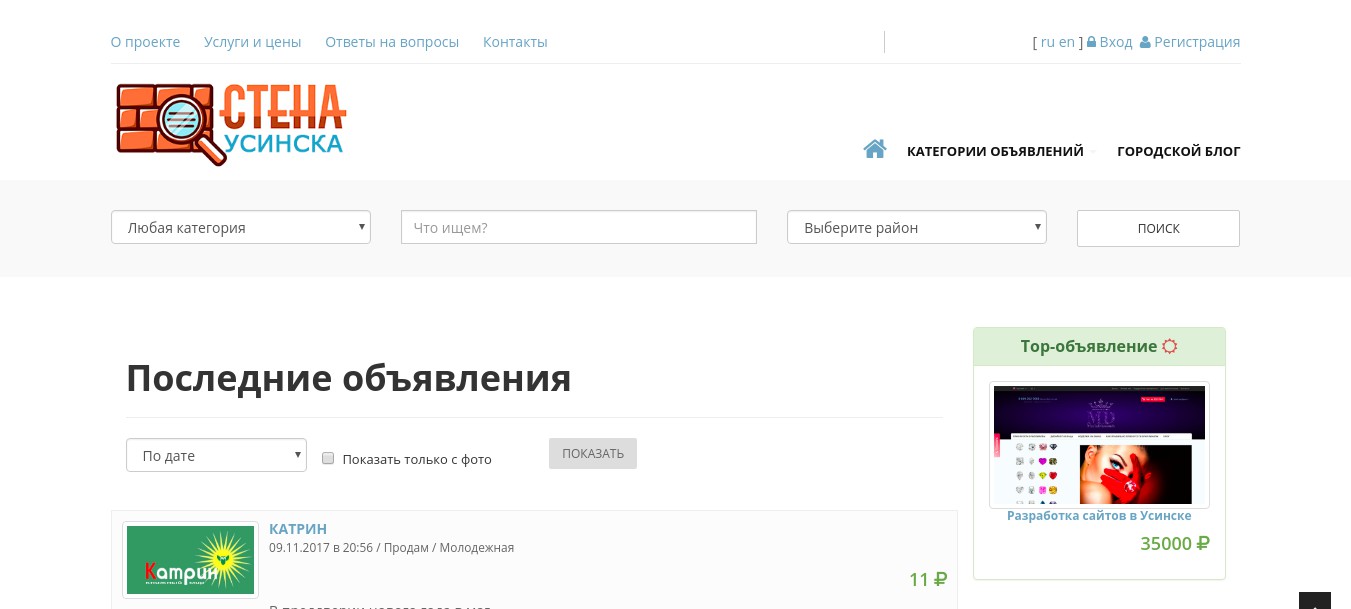Screen dimensions: 1351x609
Task: Open the 'Любая категория' dropdown
Action: click(241, 227)
